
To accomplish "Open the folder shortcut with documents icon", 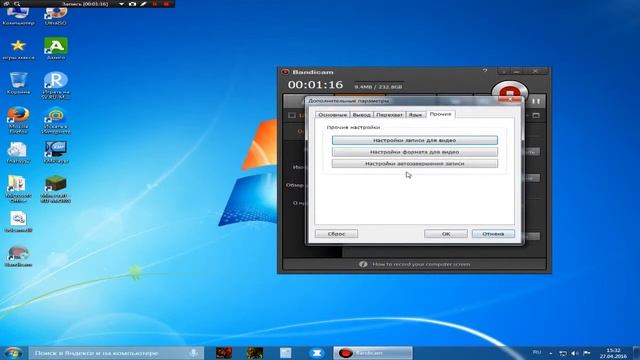I will [x=18, y=189].
